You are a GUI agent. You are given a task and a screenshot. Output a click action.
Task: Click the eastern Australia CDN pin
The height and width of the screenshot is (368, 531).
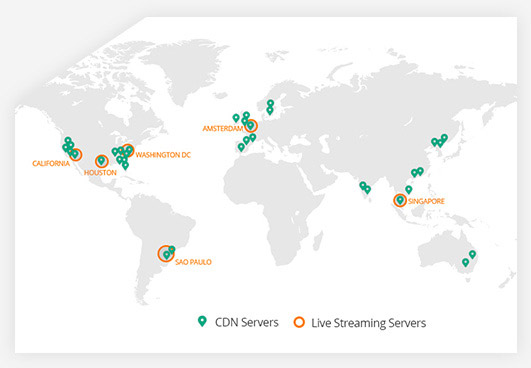(472, 254)
